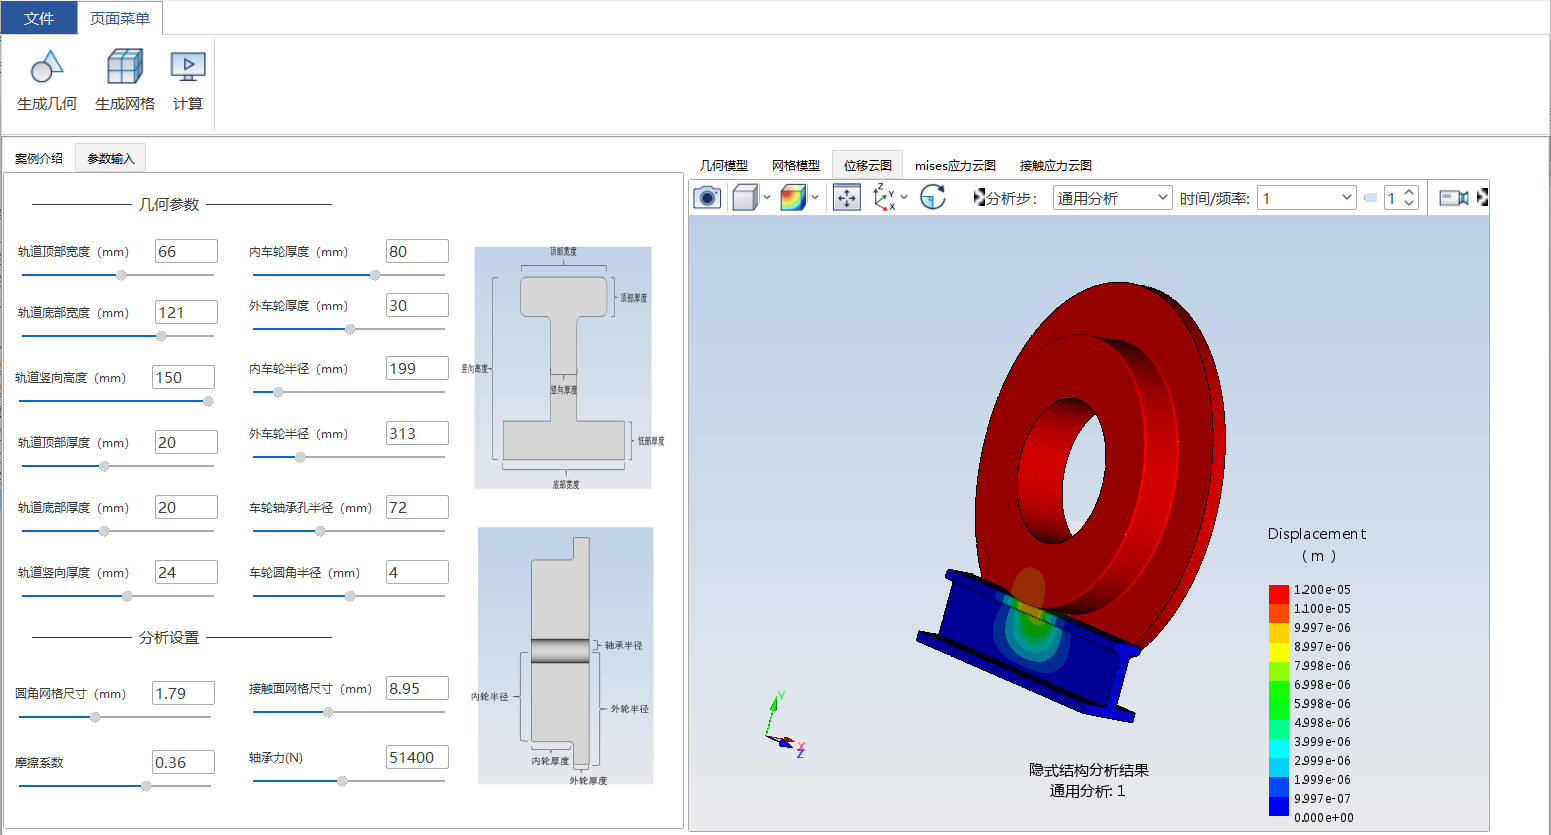
Task: Click the 轨道底部宽度 field showing 121
Action: coord(186,313)
